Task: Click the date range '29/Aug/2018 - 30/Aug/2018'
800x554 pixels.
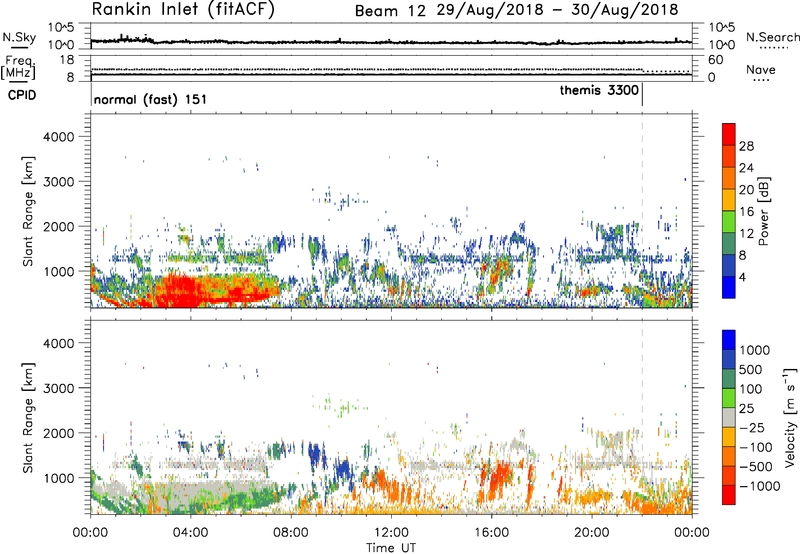Action: point(558,10)
